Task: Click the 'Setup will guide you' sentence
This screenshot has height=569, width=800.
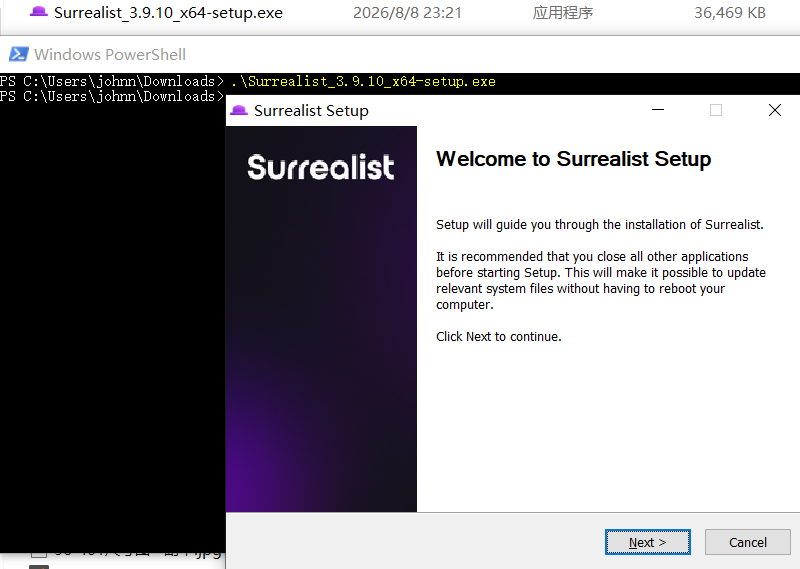Action: point(599,225)
